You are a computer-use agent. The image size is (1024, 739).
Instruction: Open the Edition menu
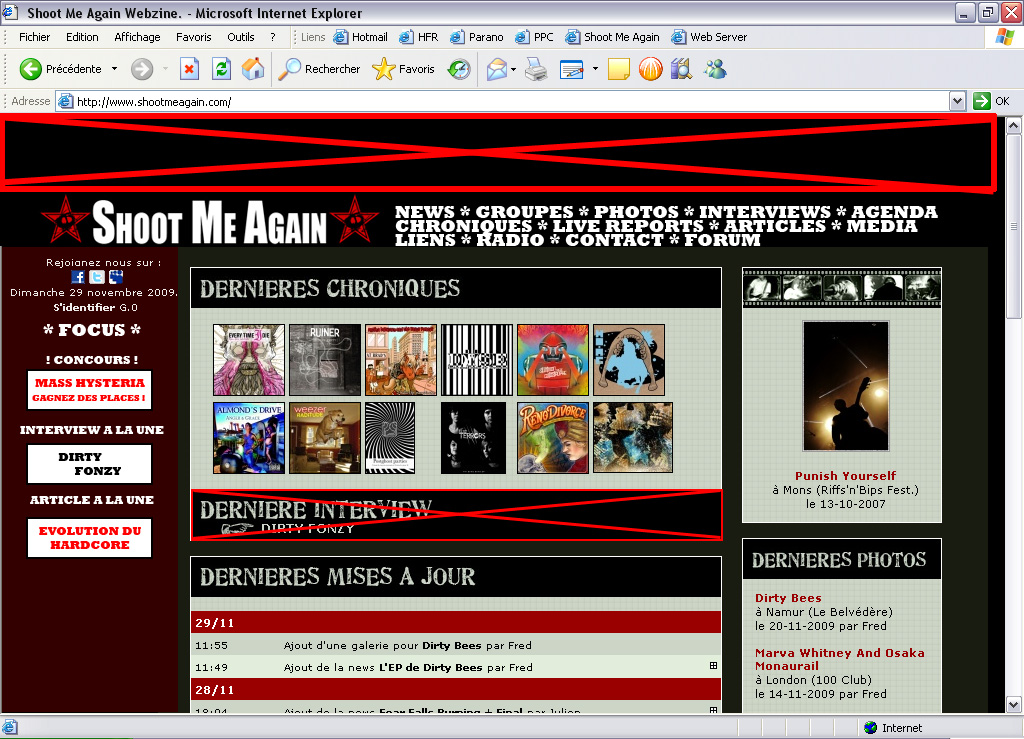82,37
